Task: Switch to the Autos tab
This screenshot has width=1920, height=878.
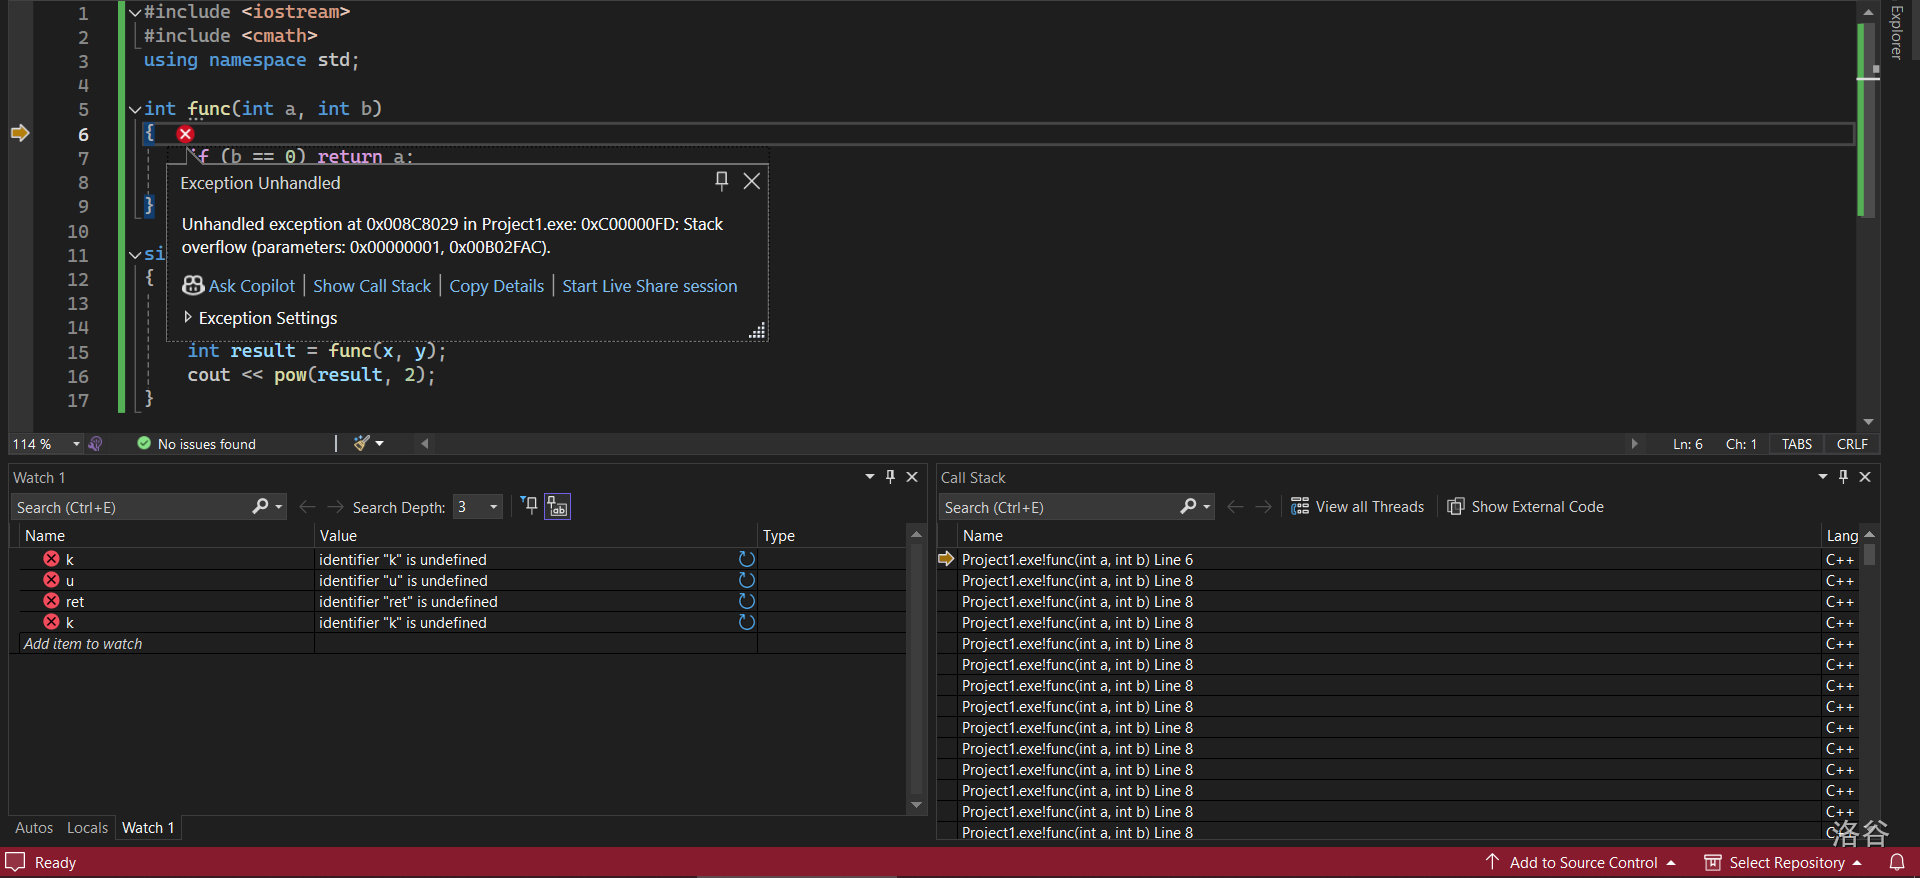Action: (34, 828)
